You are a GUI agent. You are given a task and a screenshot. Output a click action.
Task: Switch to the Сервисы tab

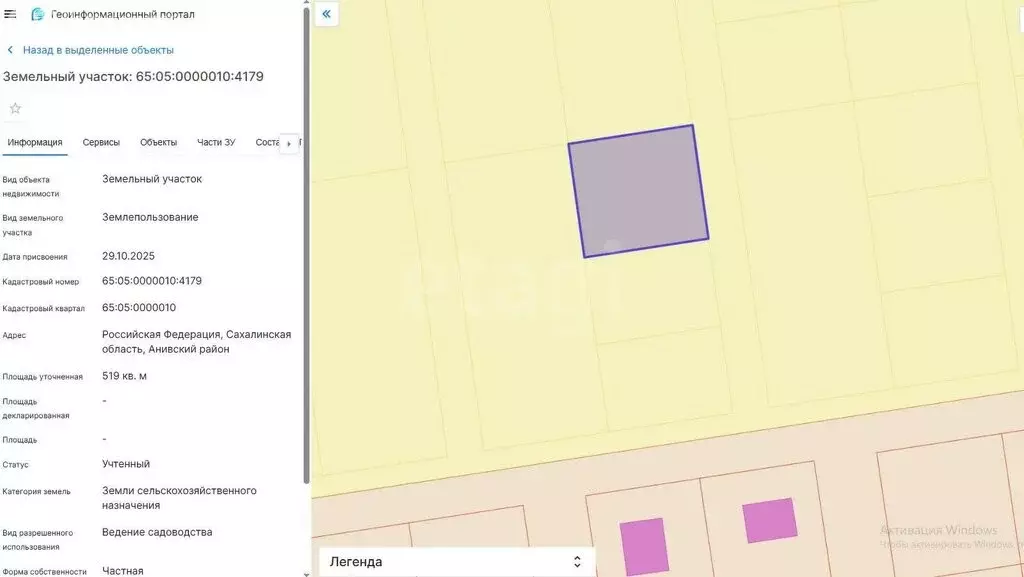[x=101, y=142]
